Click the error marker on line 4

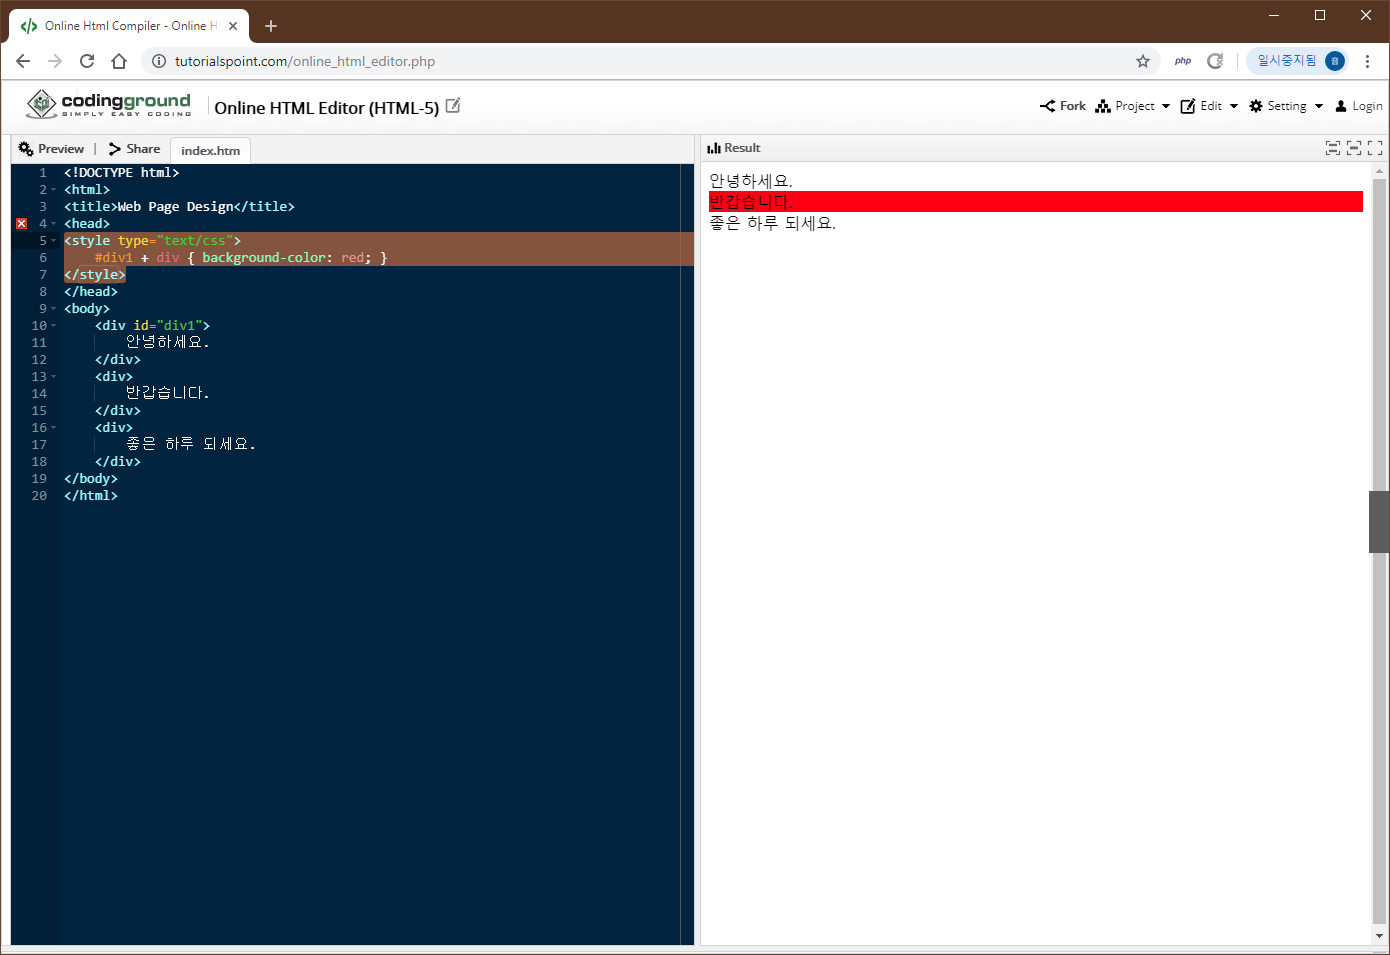[x=22, y=224]
